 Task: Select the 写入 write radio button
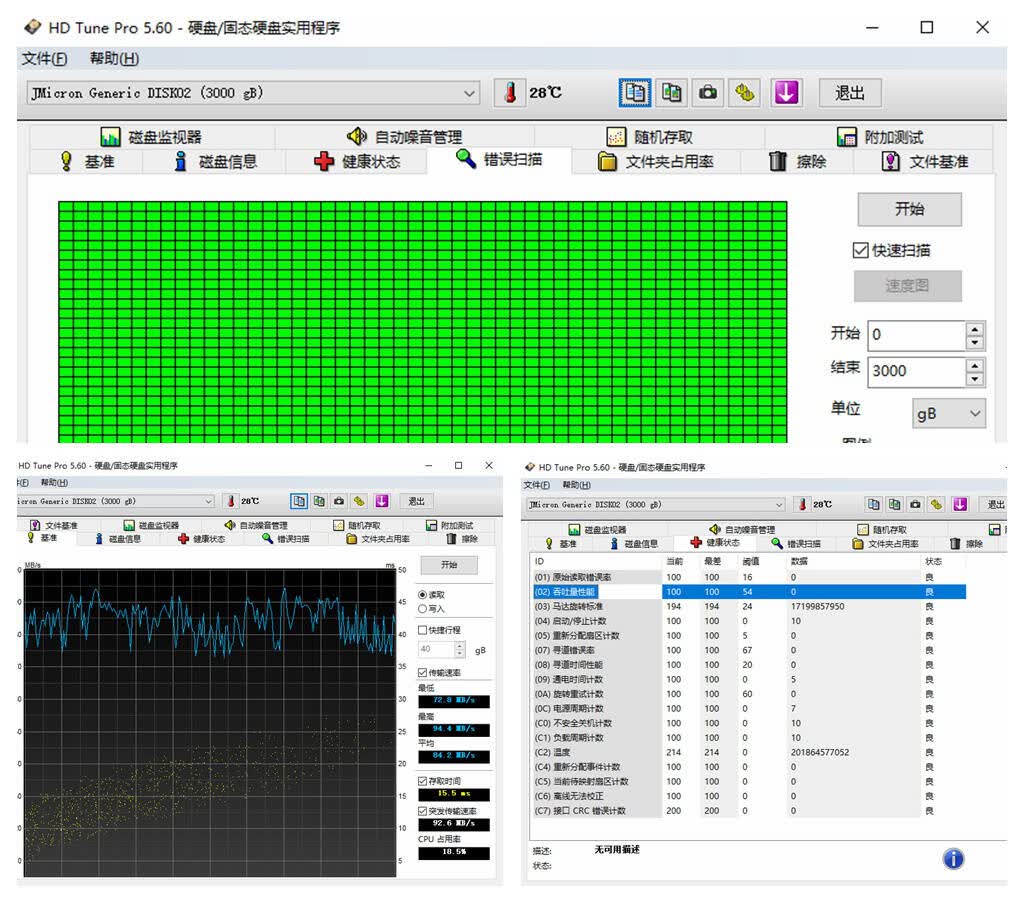point(423,609)
